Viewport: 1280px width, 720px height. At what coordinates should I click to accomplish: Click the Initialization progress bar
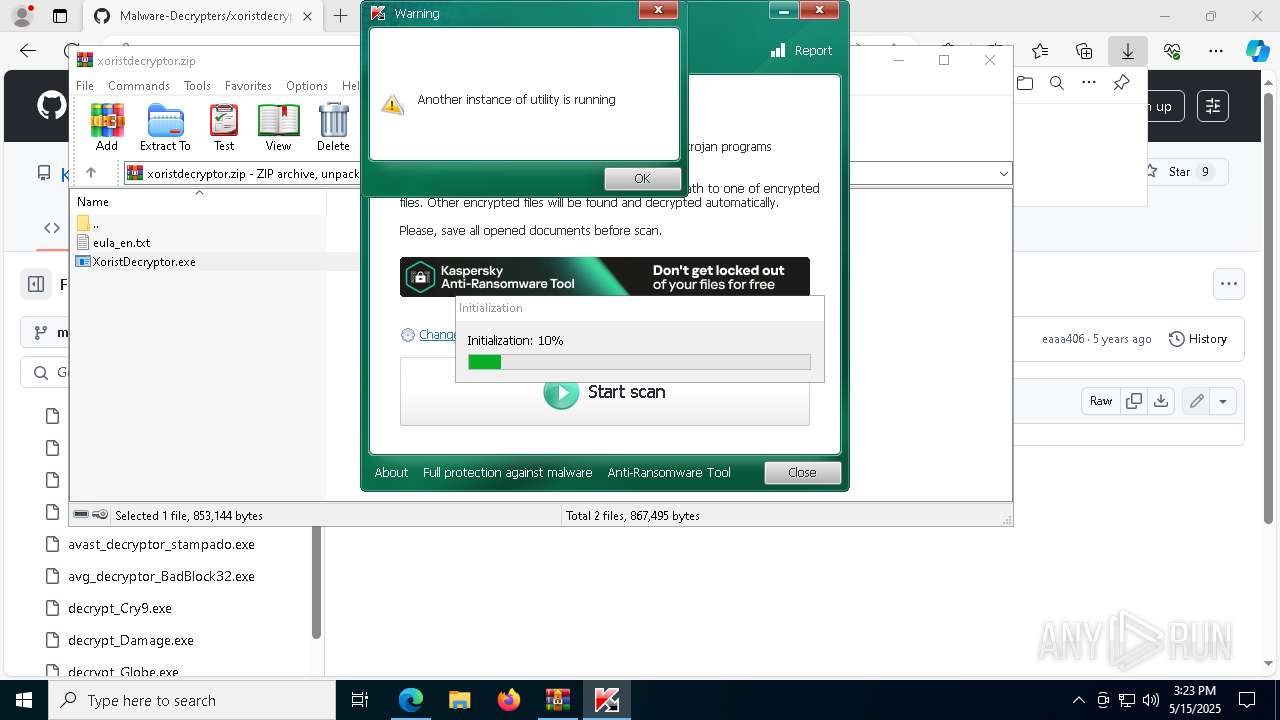click(639, 362)
